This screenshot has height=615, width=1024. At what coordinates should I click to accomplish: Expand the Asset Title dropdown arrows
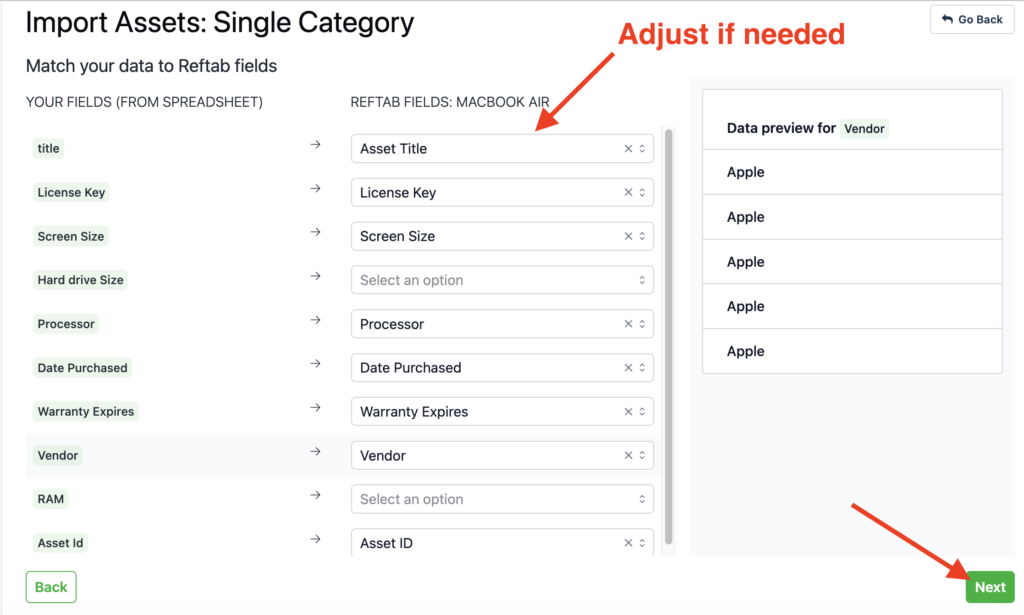[643, 149]
